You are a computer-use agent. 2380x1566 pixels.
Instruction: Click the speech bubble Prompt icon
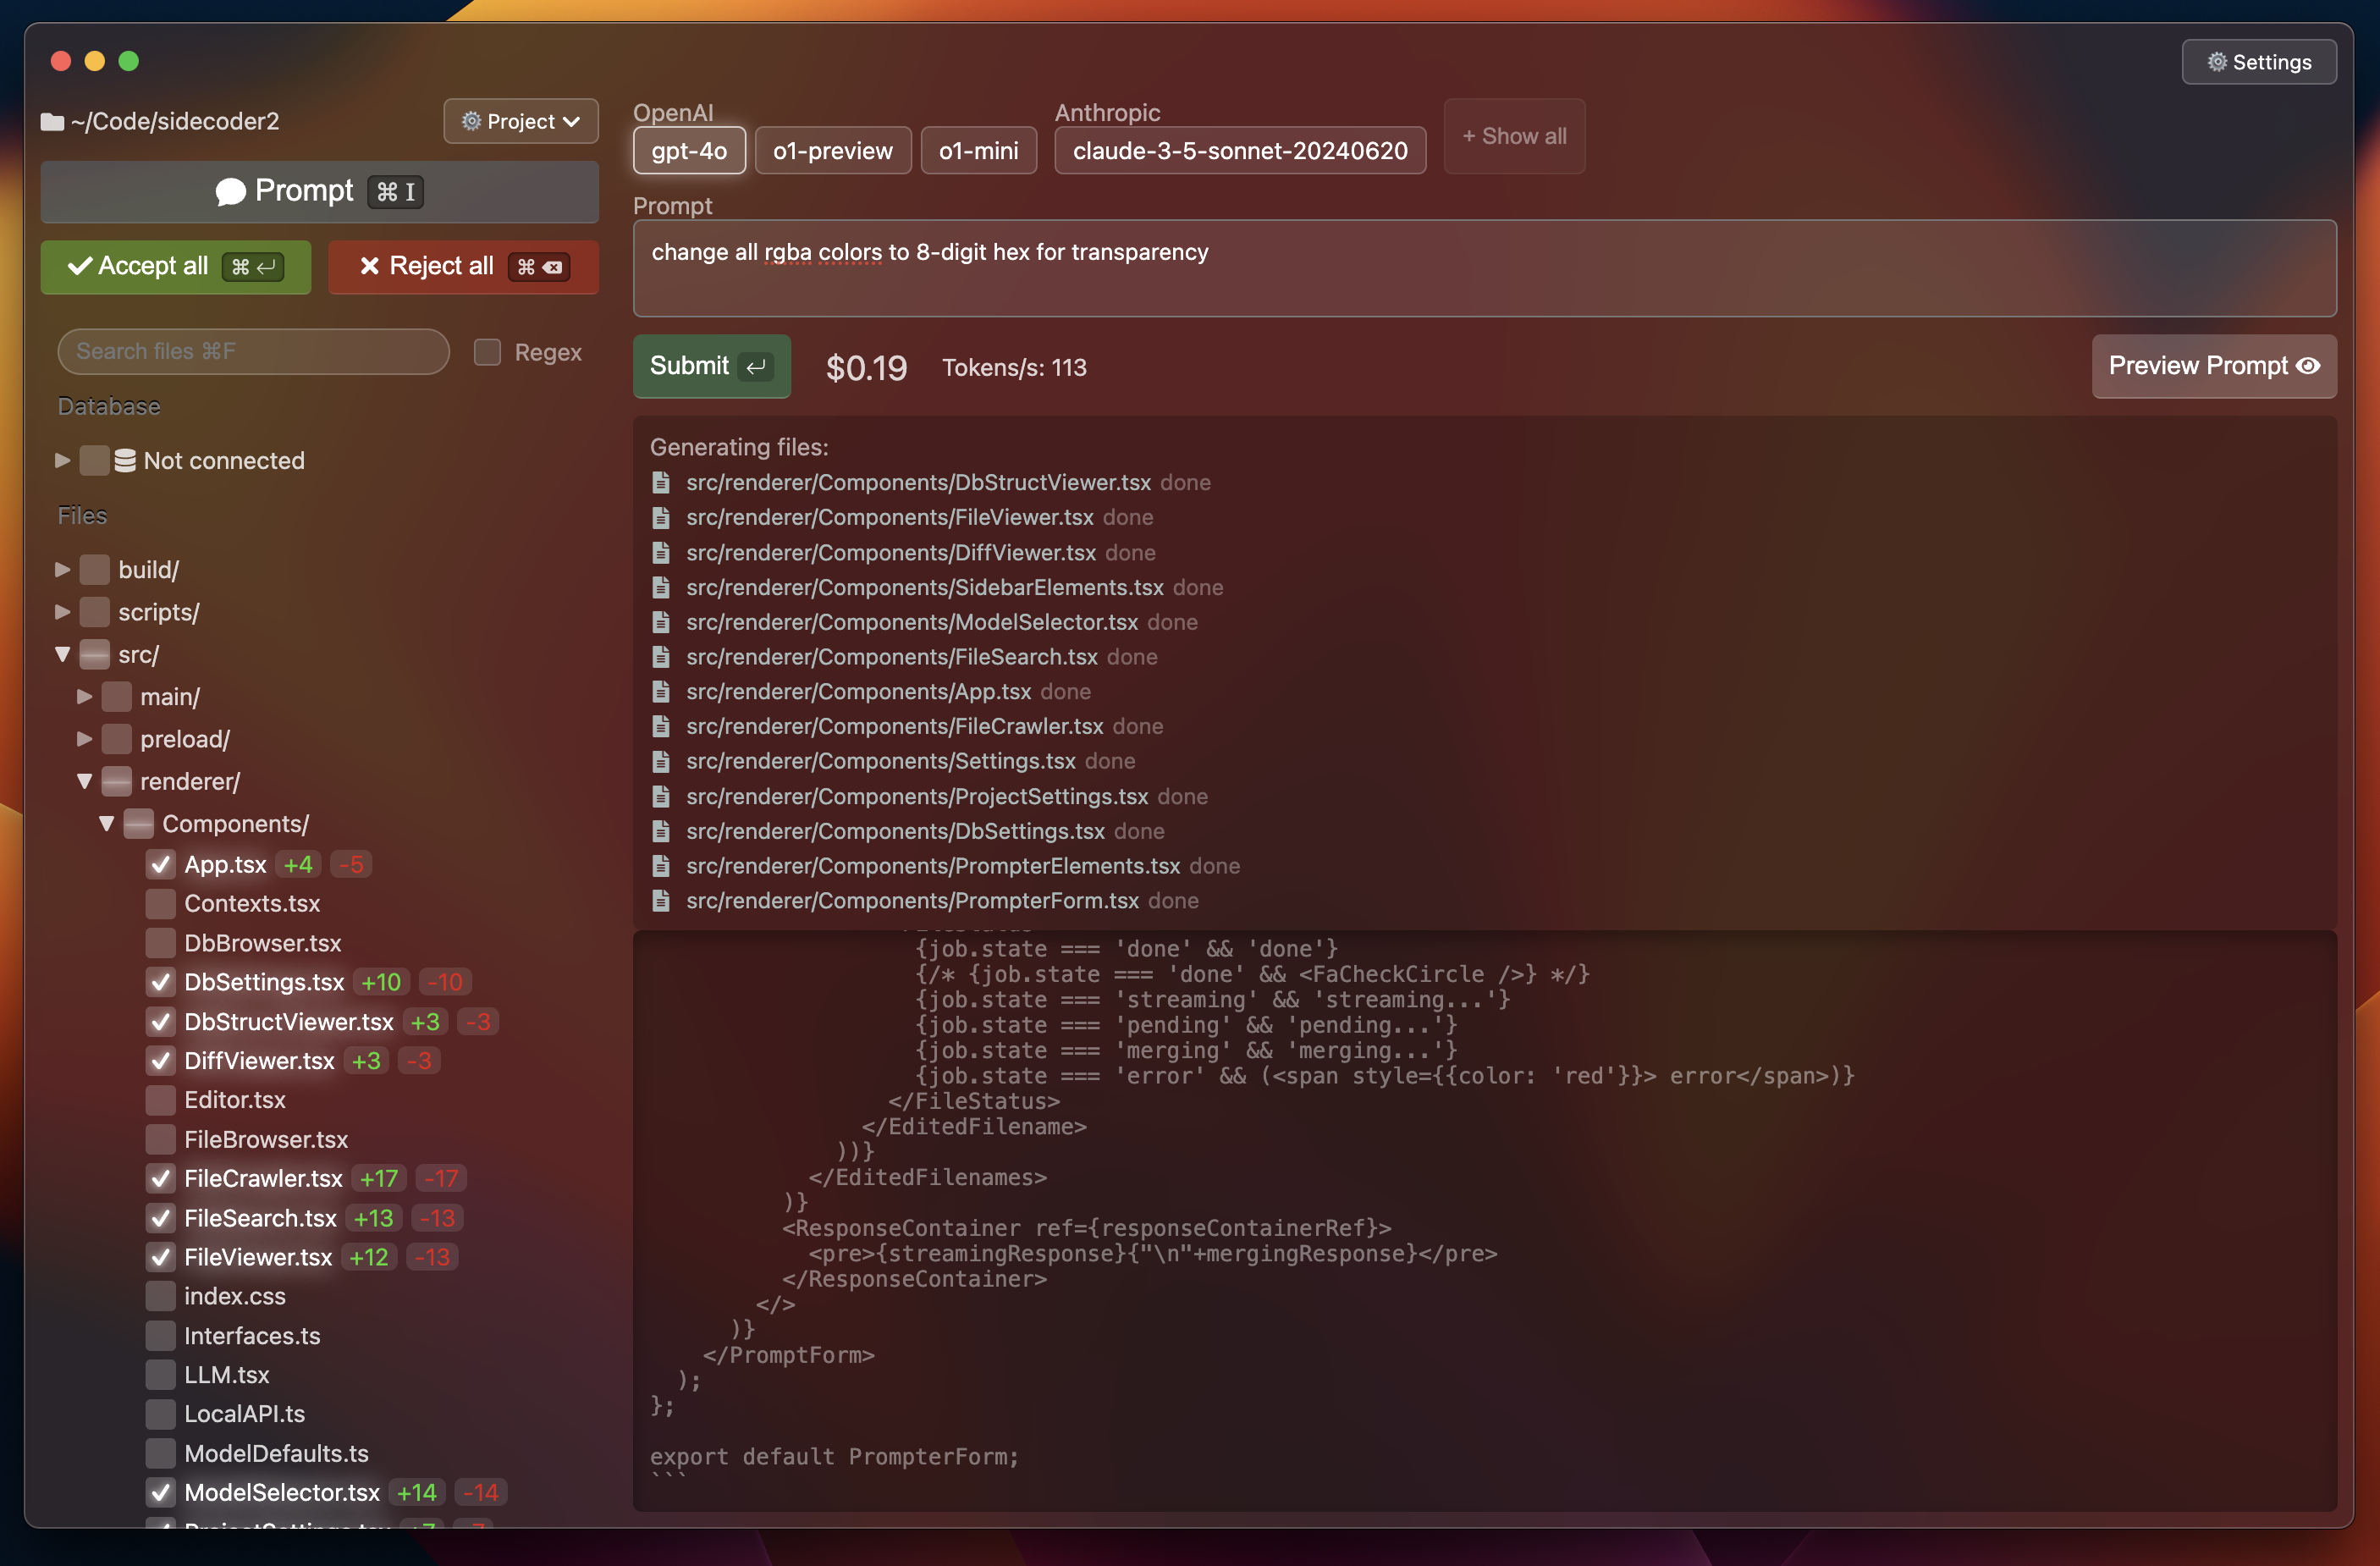point(230,191)
